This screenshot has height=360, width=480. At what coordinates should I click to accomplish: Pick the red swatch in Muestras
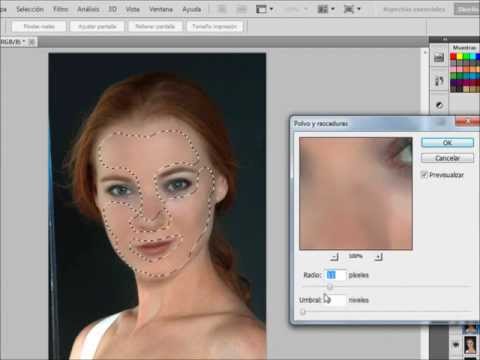tap(453, 57)
